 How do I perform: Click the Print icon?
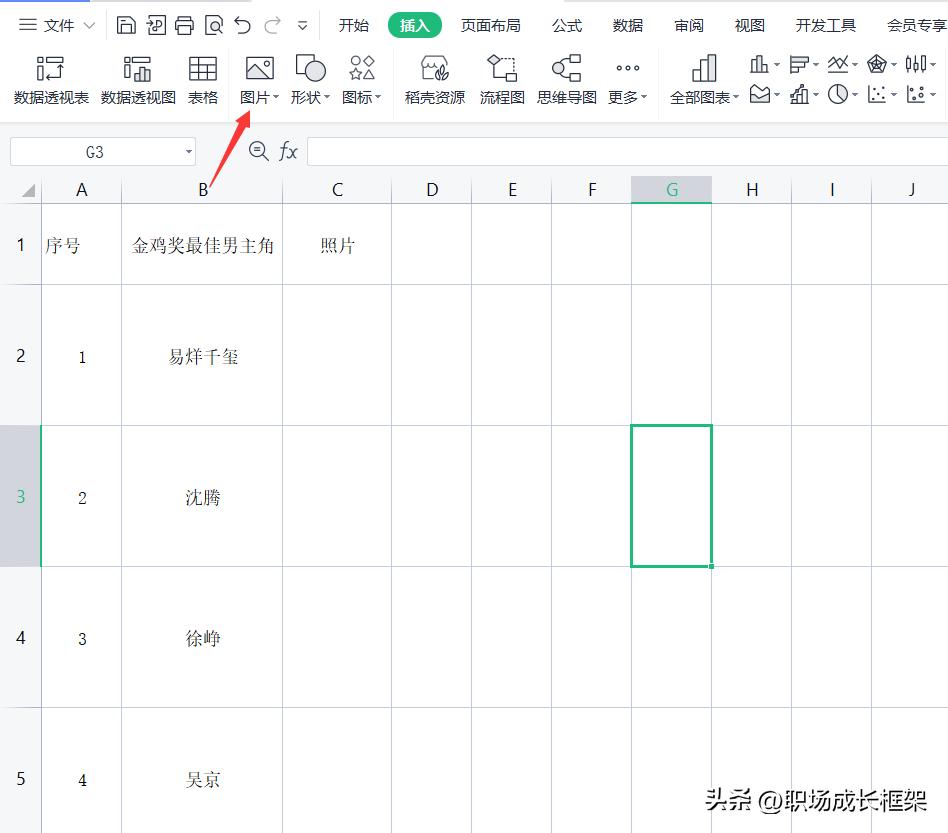click(186, 25)
